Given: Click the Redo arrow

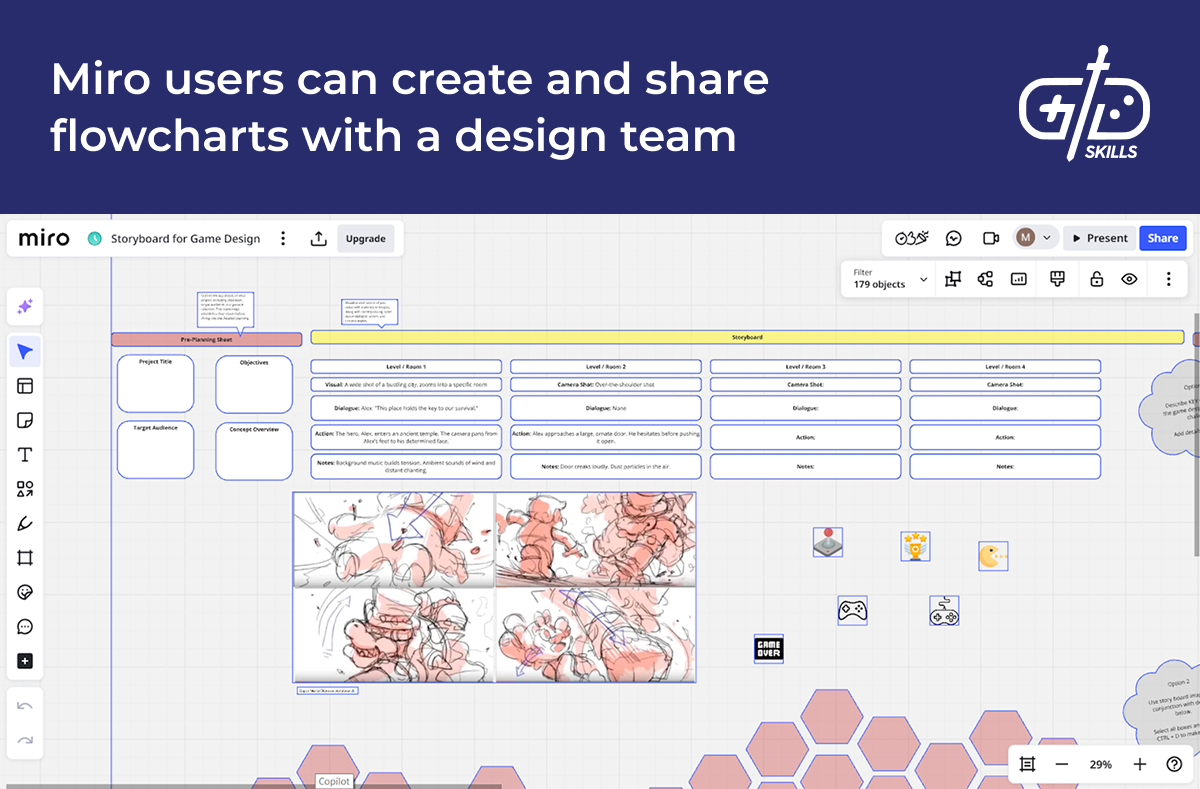Looking at the screenshot, I should (x=25, y=740).
